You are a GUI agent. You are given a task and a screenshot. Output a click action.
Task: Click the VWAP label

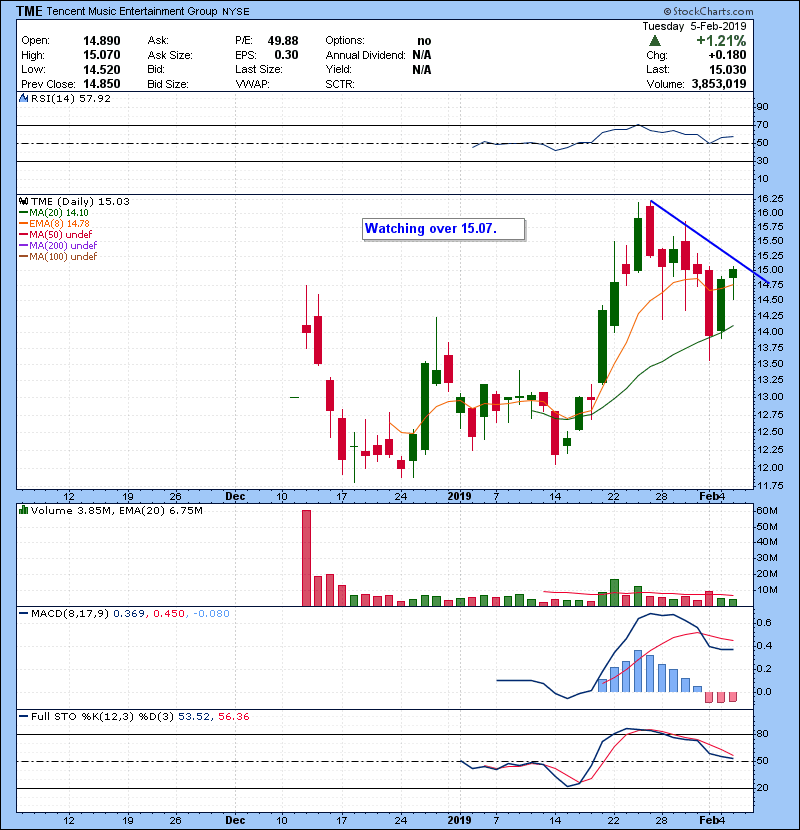click(x=253, y=84)
